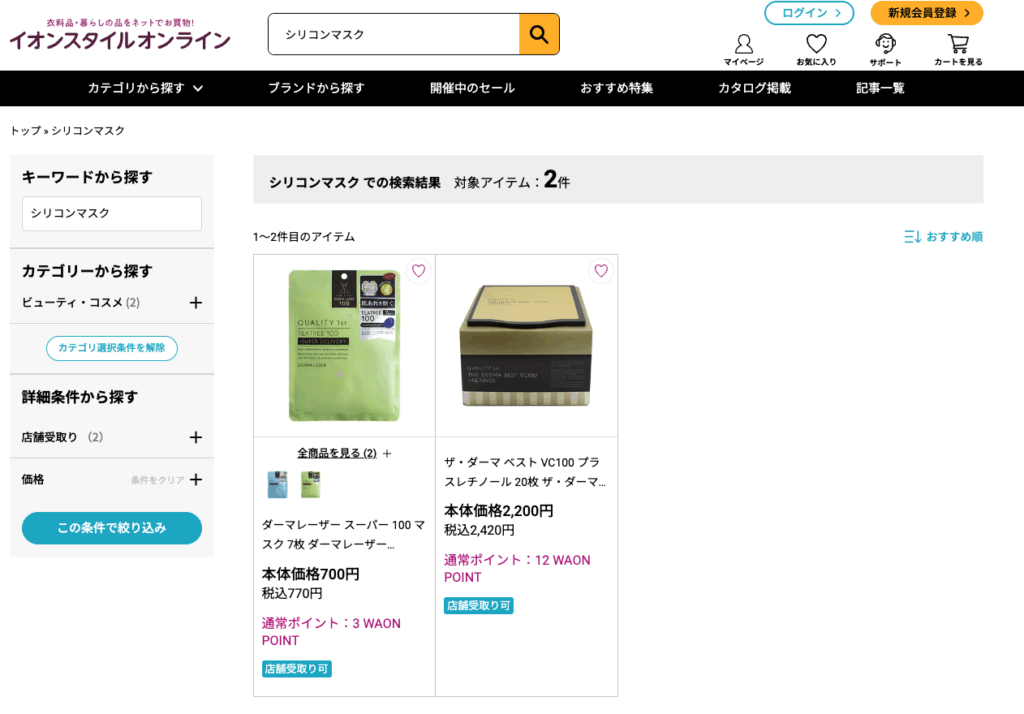Viewport: 1024px width, 714px height.
Task: Click カテゴリ選択条件を解除 button
Action: pyautogui.click(x=112, y=348)
